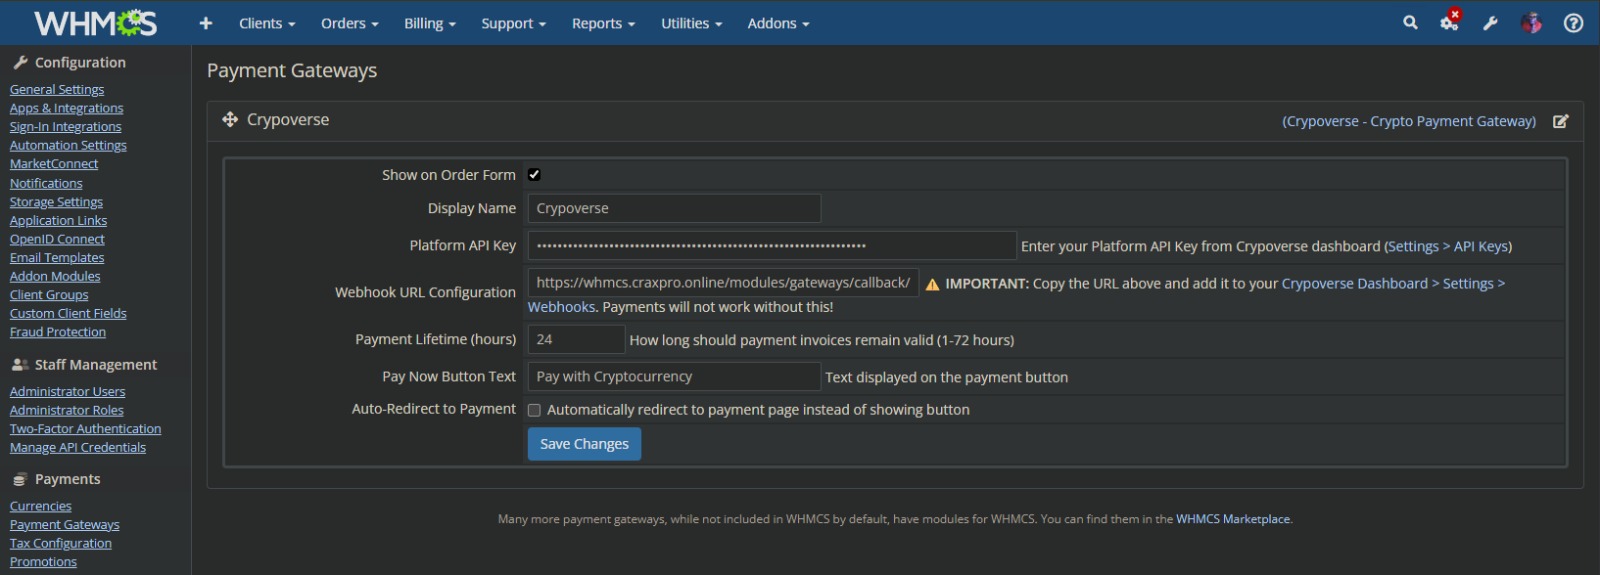Open Fraud Protection

point(58,332)
